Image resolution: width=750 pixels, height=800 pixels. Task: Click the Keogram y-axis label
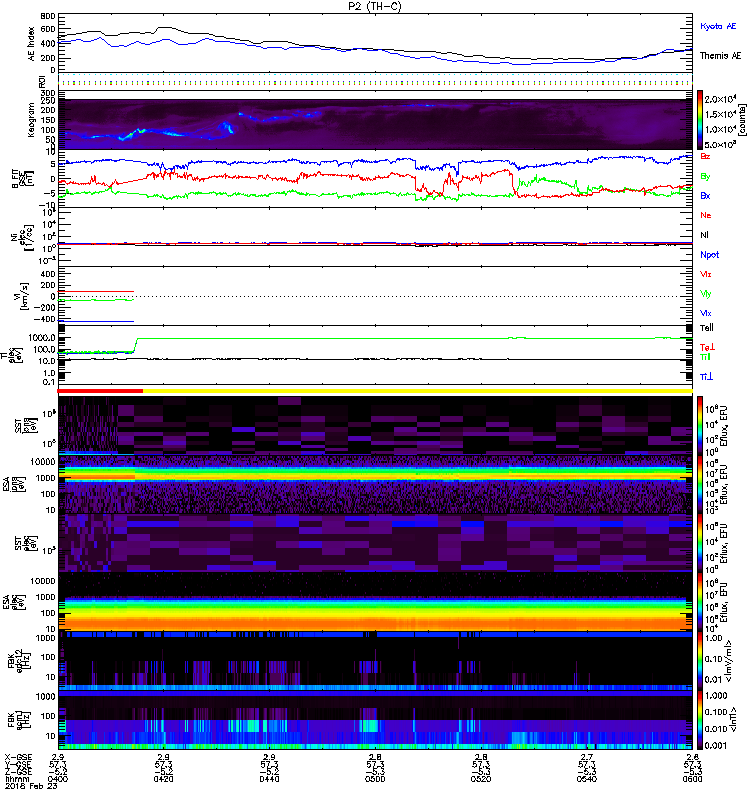(32, 120)
